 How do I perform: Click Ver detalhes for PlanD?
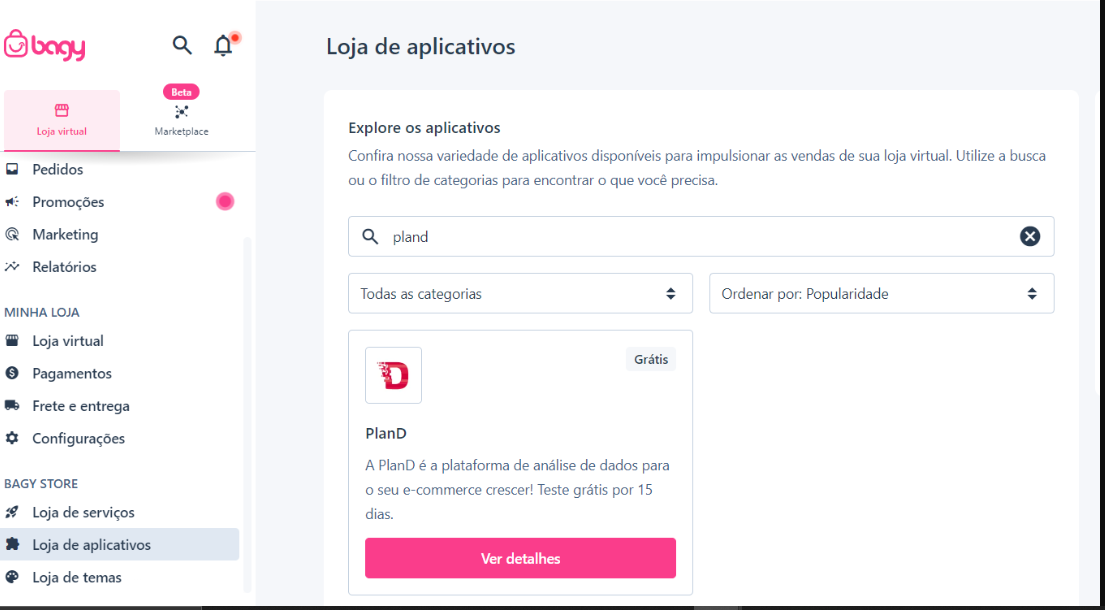coord(520,558)
